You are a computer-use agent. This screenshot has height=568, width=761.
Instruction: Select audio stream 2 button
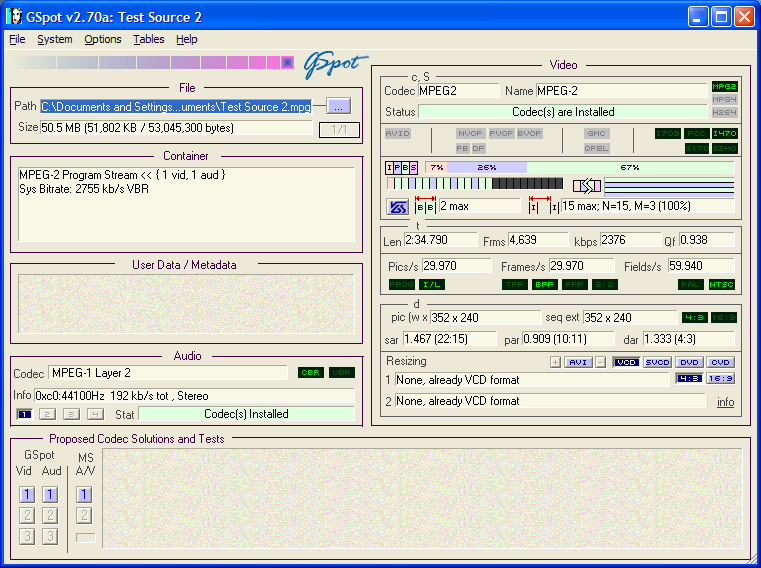[47, 414]
